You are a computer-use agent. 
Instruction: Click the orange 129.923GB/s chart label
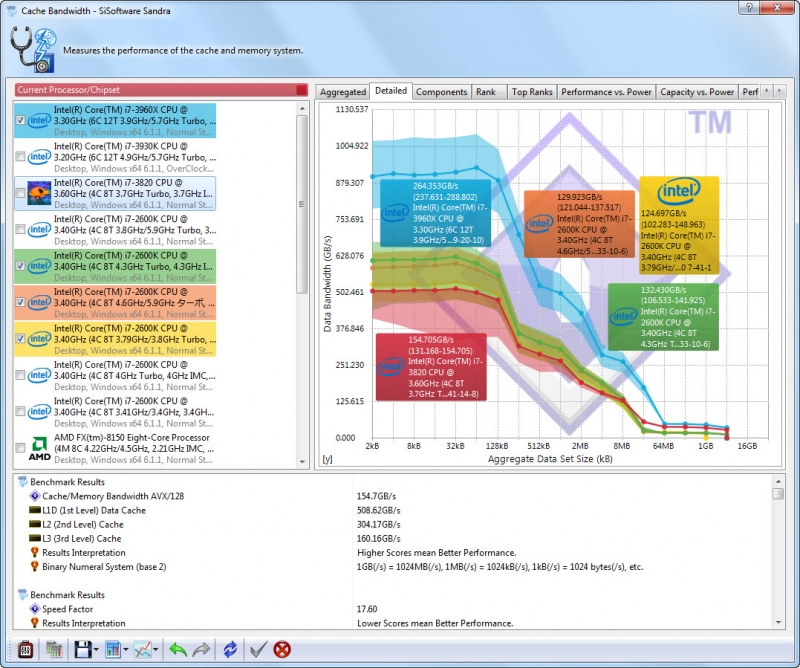[x=580, y=224]
